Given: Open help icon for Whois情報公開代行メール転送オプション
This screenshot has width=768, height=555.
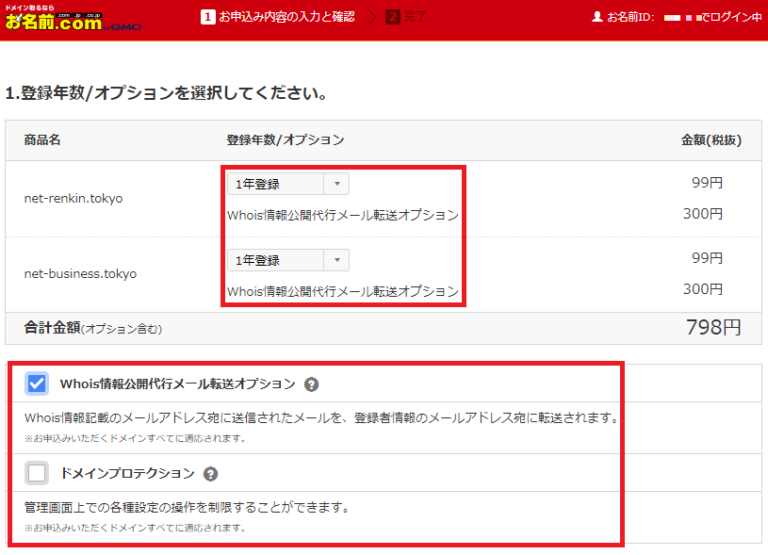Looking at the screenshot, I should 312,385.
